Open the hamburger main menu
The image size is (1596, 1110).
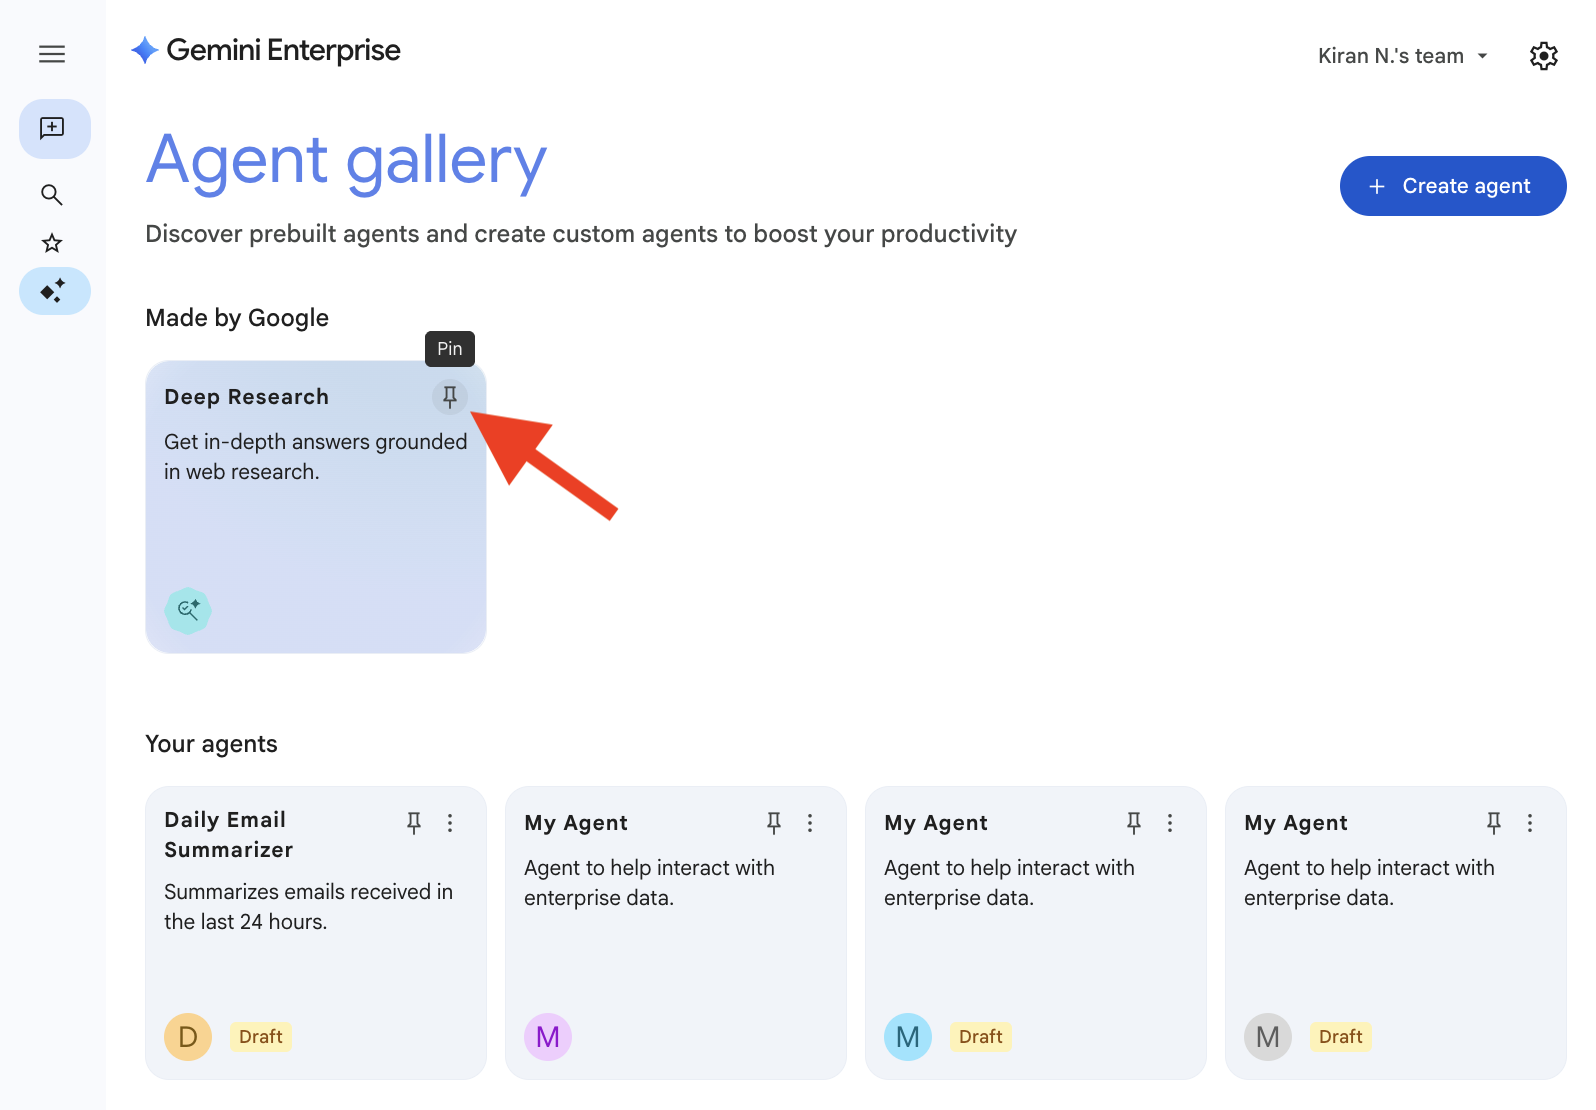pyautogui.click(x=52, y=54)
